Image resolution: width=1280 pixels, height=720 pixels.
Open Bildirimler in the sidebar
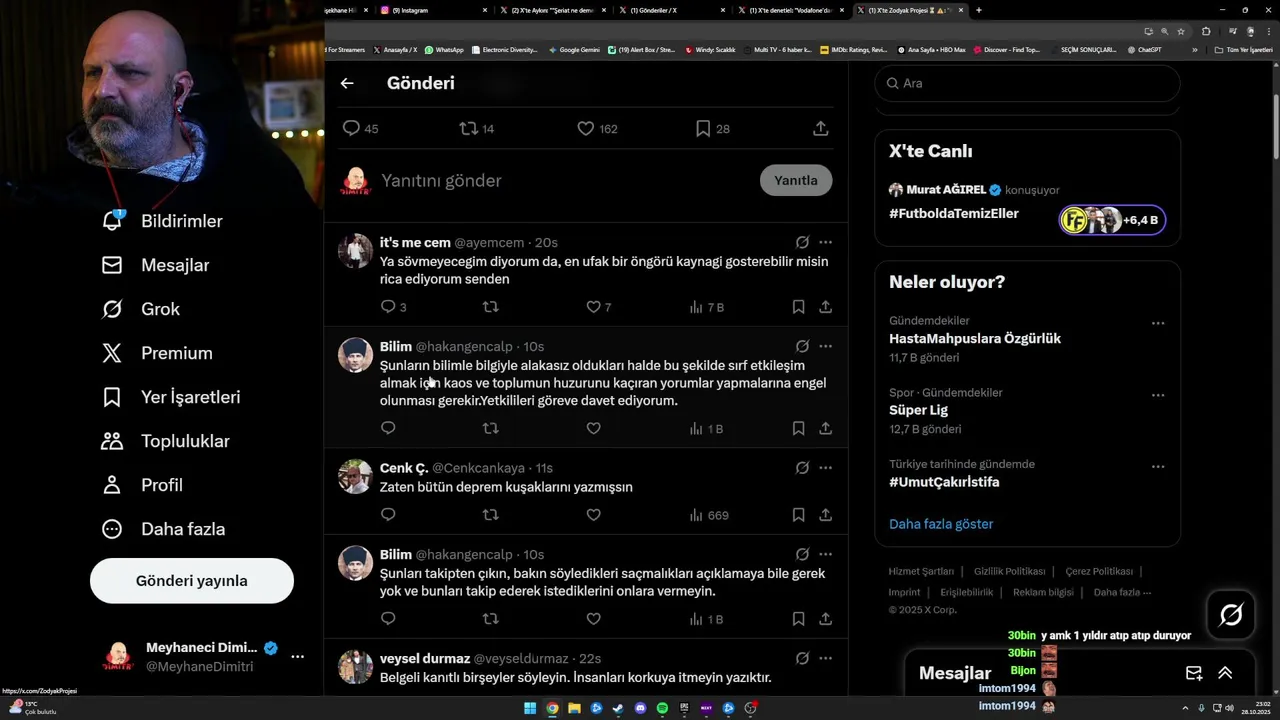(163, 221)
